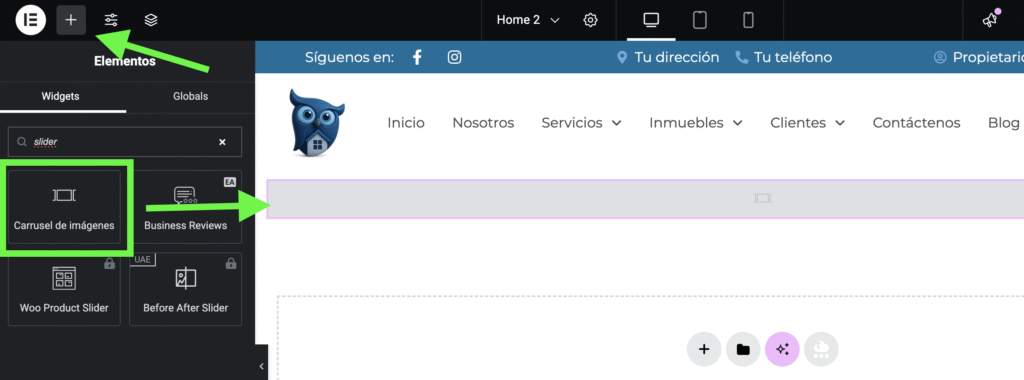Click lock icon on Woo Product Slider
The height and width of the screenshot is (380, 1024).
point(110,264)
